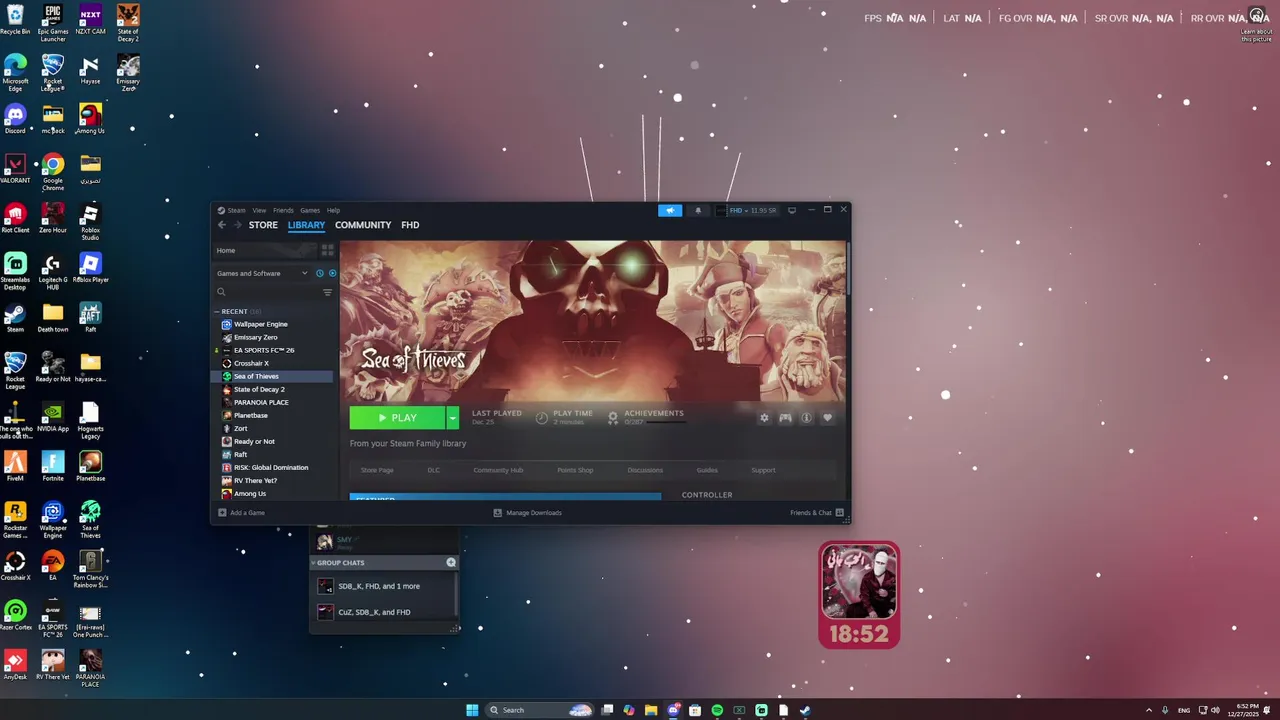Open Roblox Studio desktop icon
The width and height of the screenshot is (1280, 720).
coord(90,222)
